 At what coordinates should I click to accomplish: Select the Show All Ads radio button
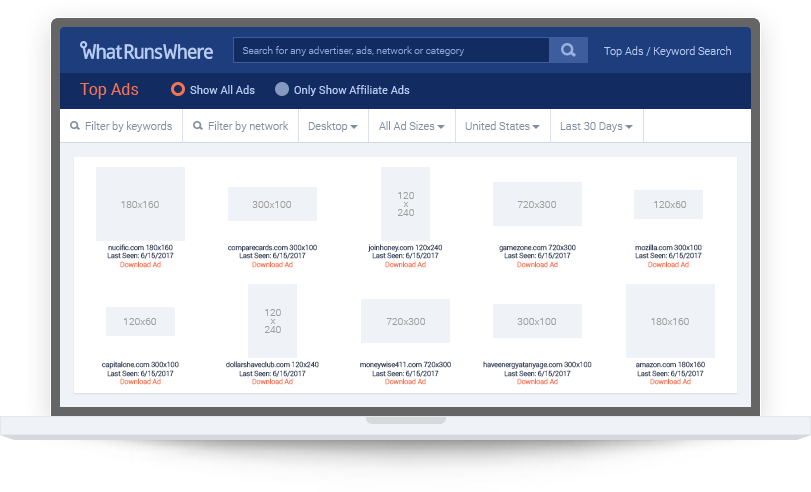178,90
